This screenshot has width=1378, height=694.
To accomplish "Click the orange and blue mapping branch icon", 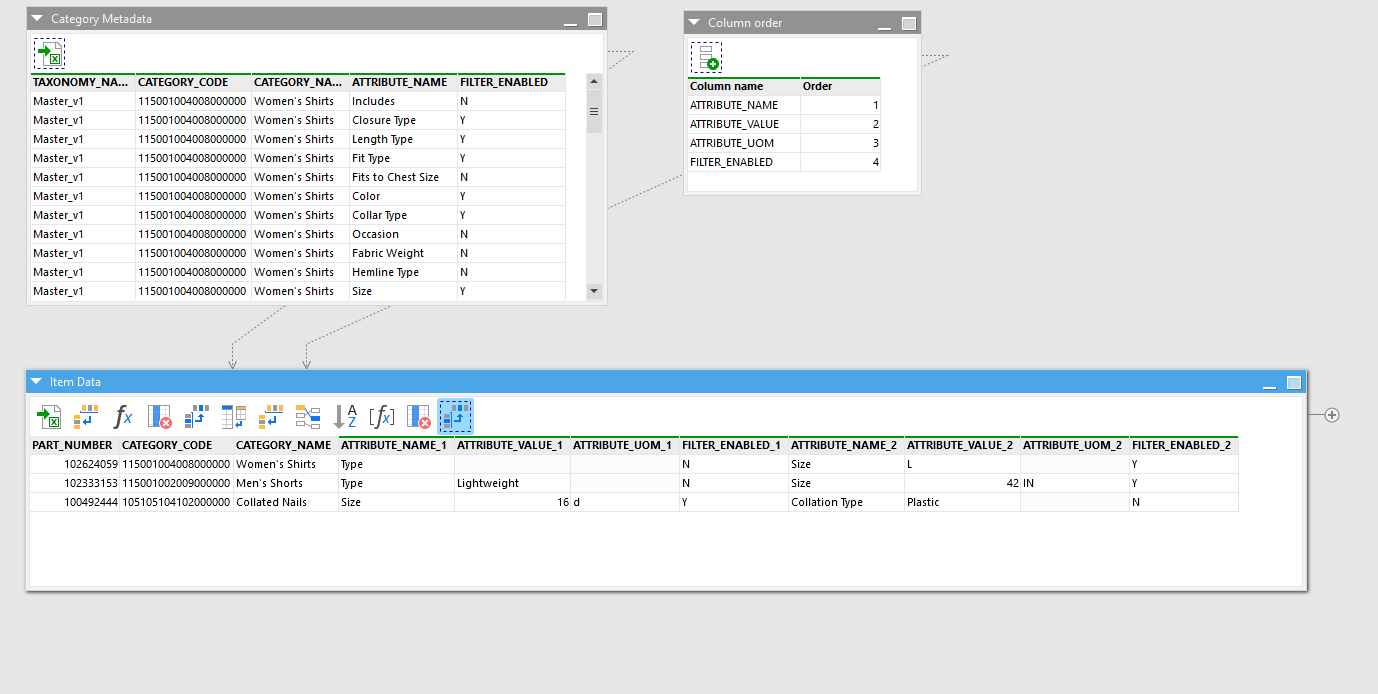I will point(308,416).
